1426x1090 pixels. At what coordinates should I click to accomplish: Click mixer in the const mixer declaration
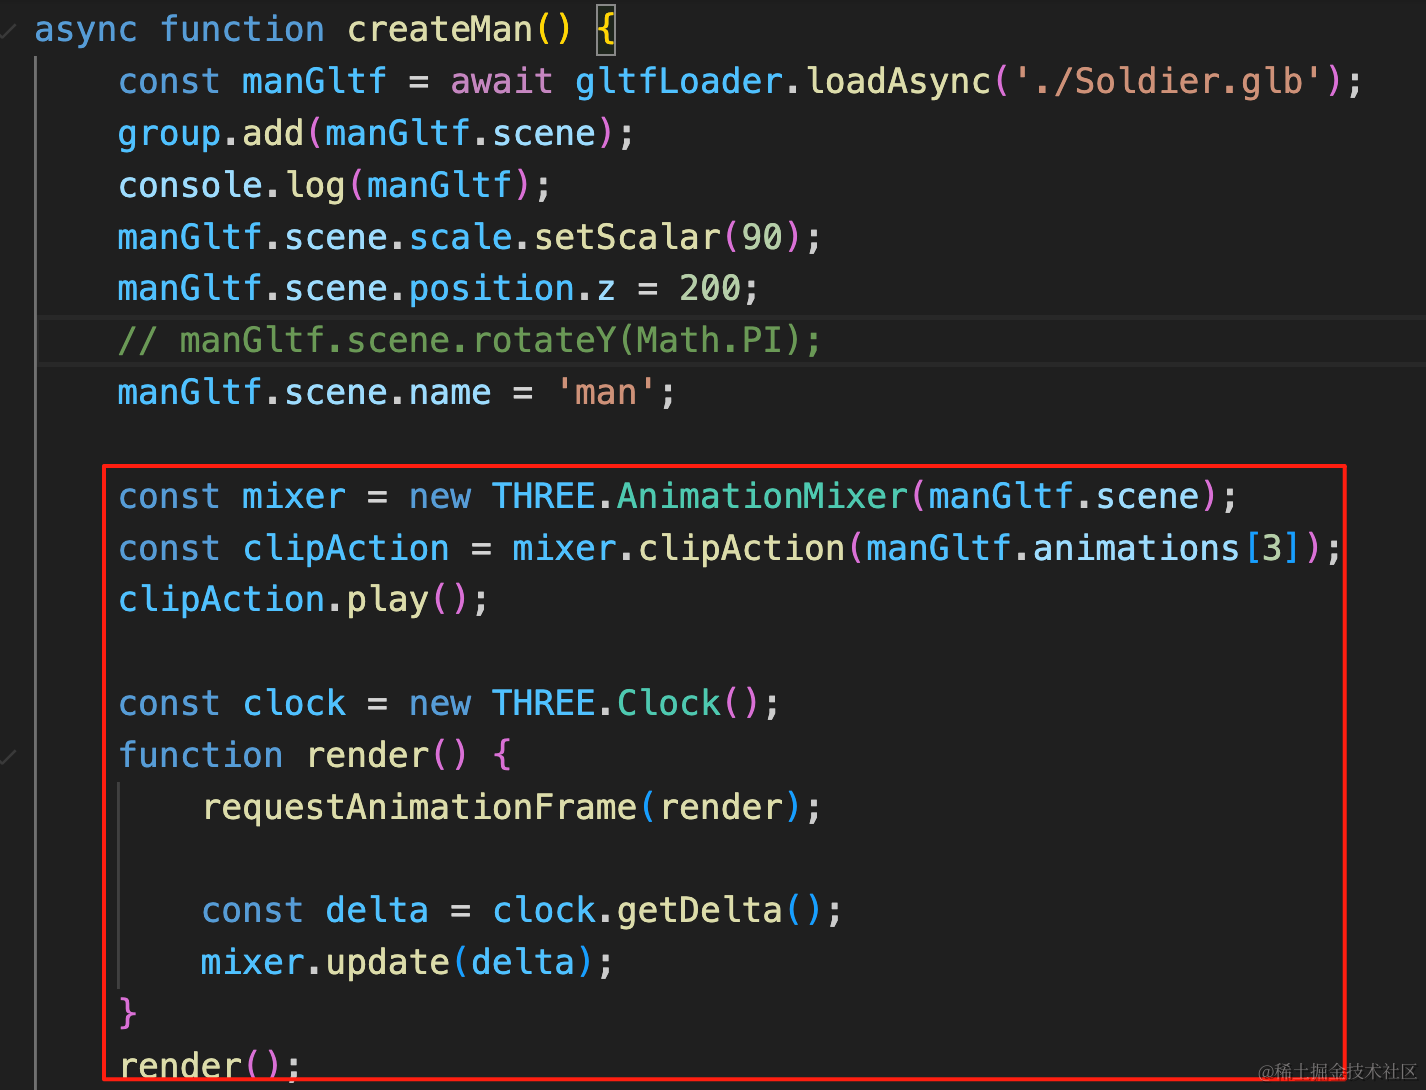[294, 496]
